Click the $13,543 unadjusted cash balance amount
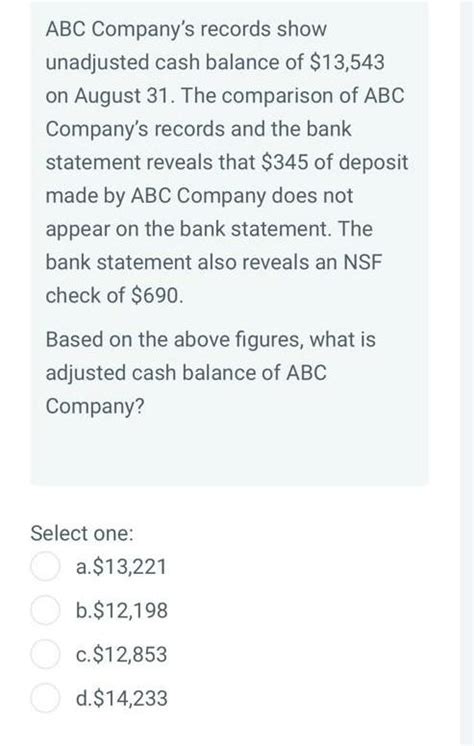The image size is (474, 746). click(x=347, y=62)
